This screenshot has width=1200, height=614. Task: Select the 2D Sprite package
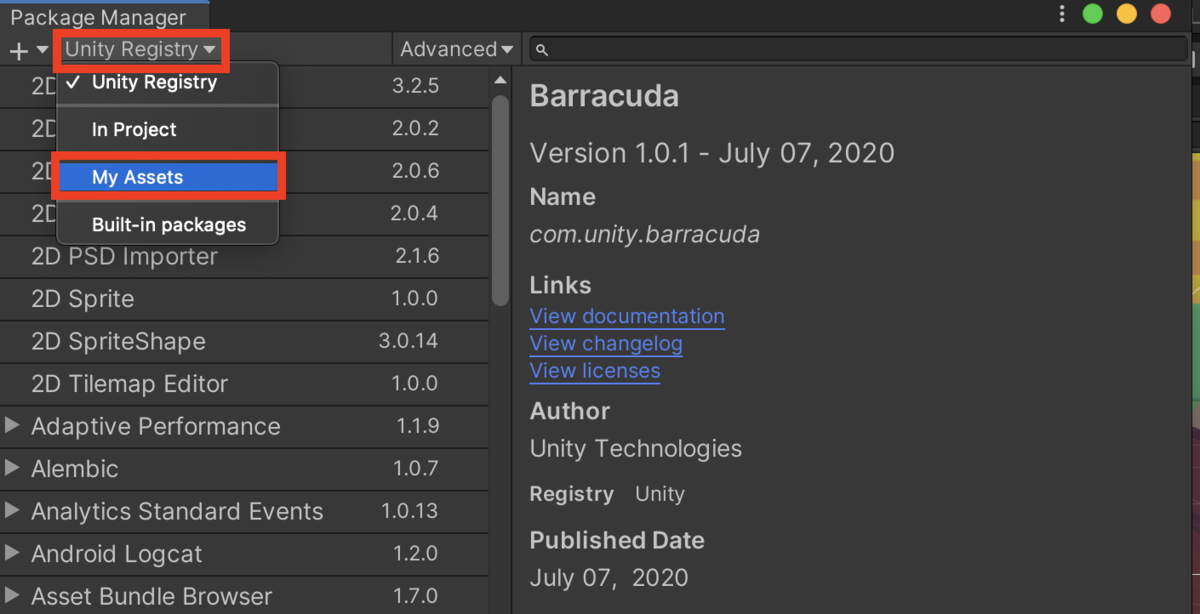pos(244,299)
